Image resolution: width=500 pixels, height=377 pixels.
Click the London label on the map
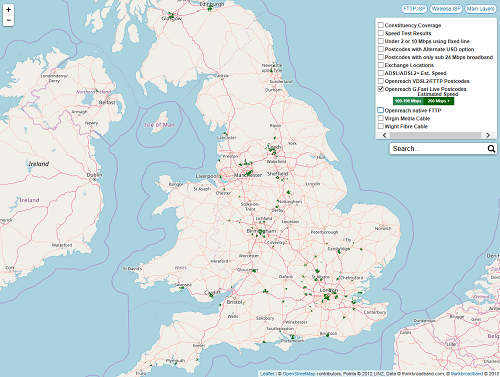pos(329,290)
